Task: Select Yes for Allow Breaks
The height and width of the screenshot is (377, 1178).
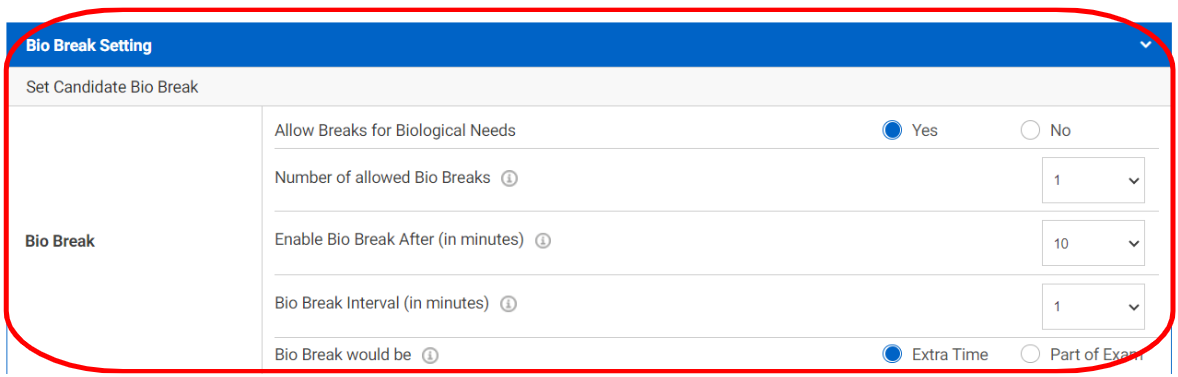Action: tap(892, 130)
